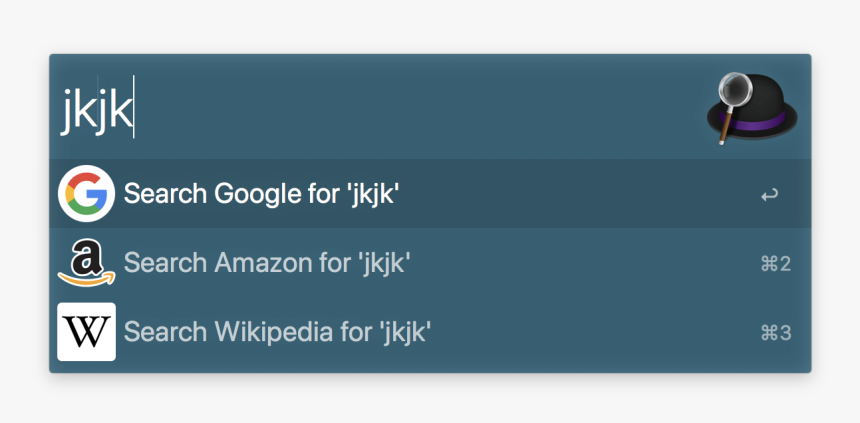Click the return arrow symbol on Google row
The height and width of the screenshot is (423, 860).
point(769,195)
